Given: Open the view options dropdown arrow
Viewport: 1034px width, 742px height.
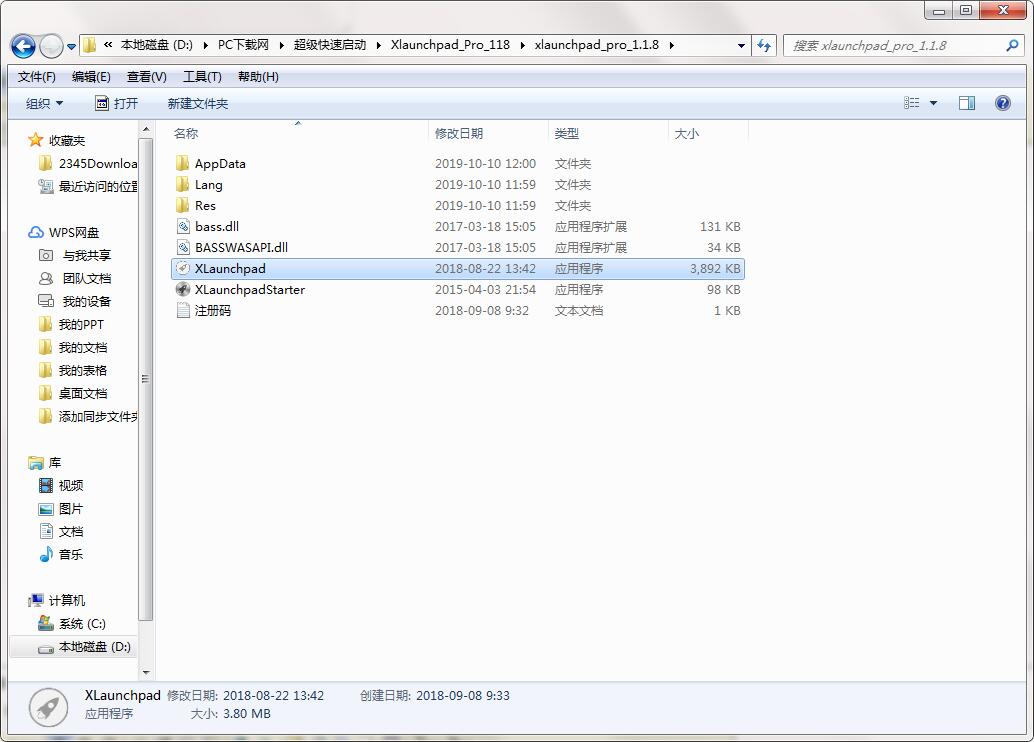Looking at the screenshot, I should click(x=933, y=103).
